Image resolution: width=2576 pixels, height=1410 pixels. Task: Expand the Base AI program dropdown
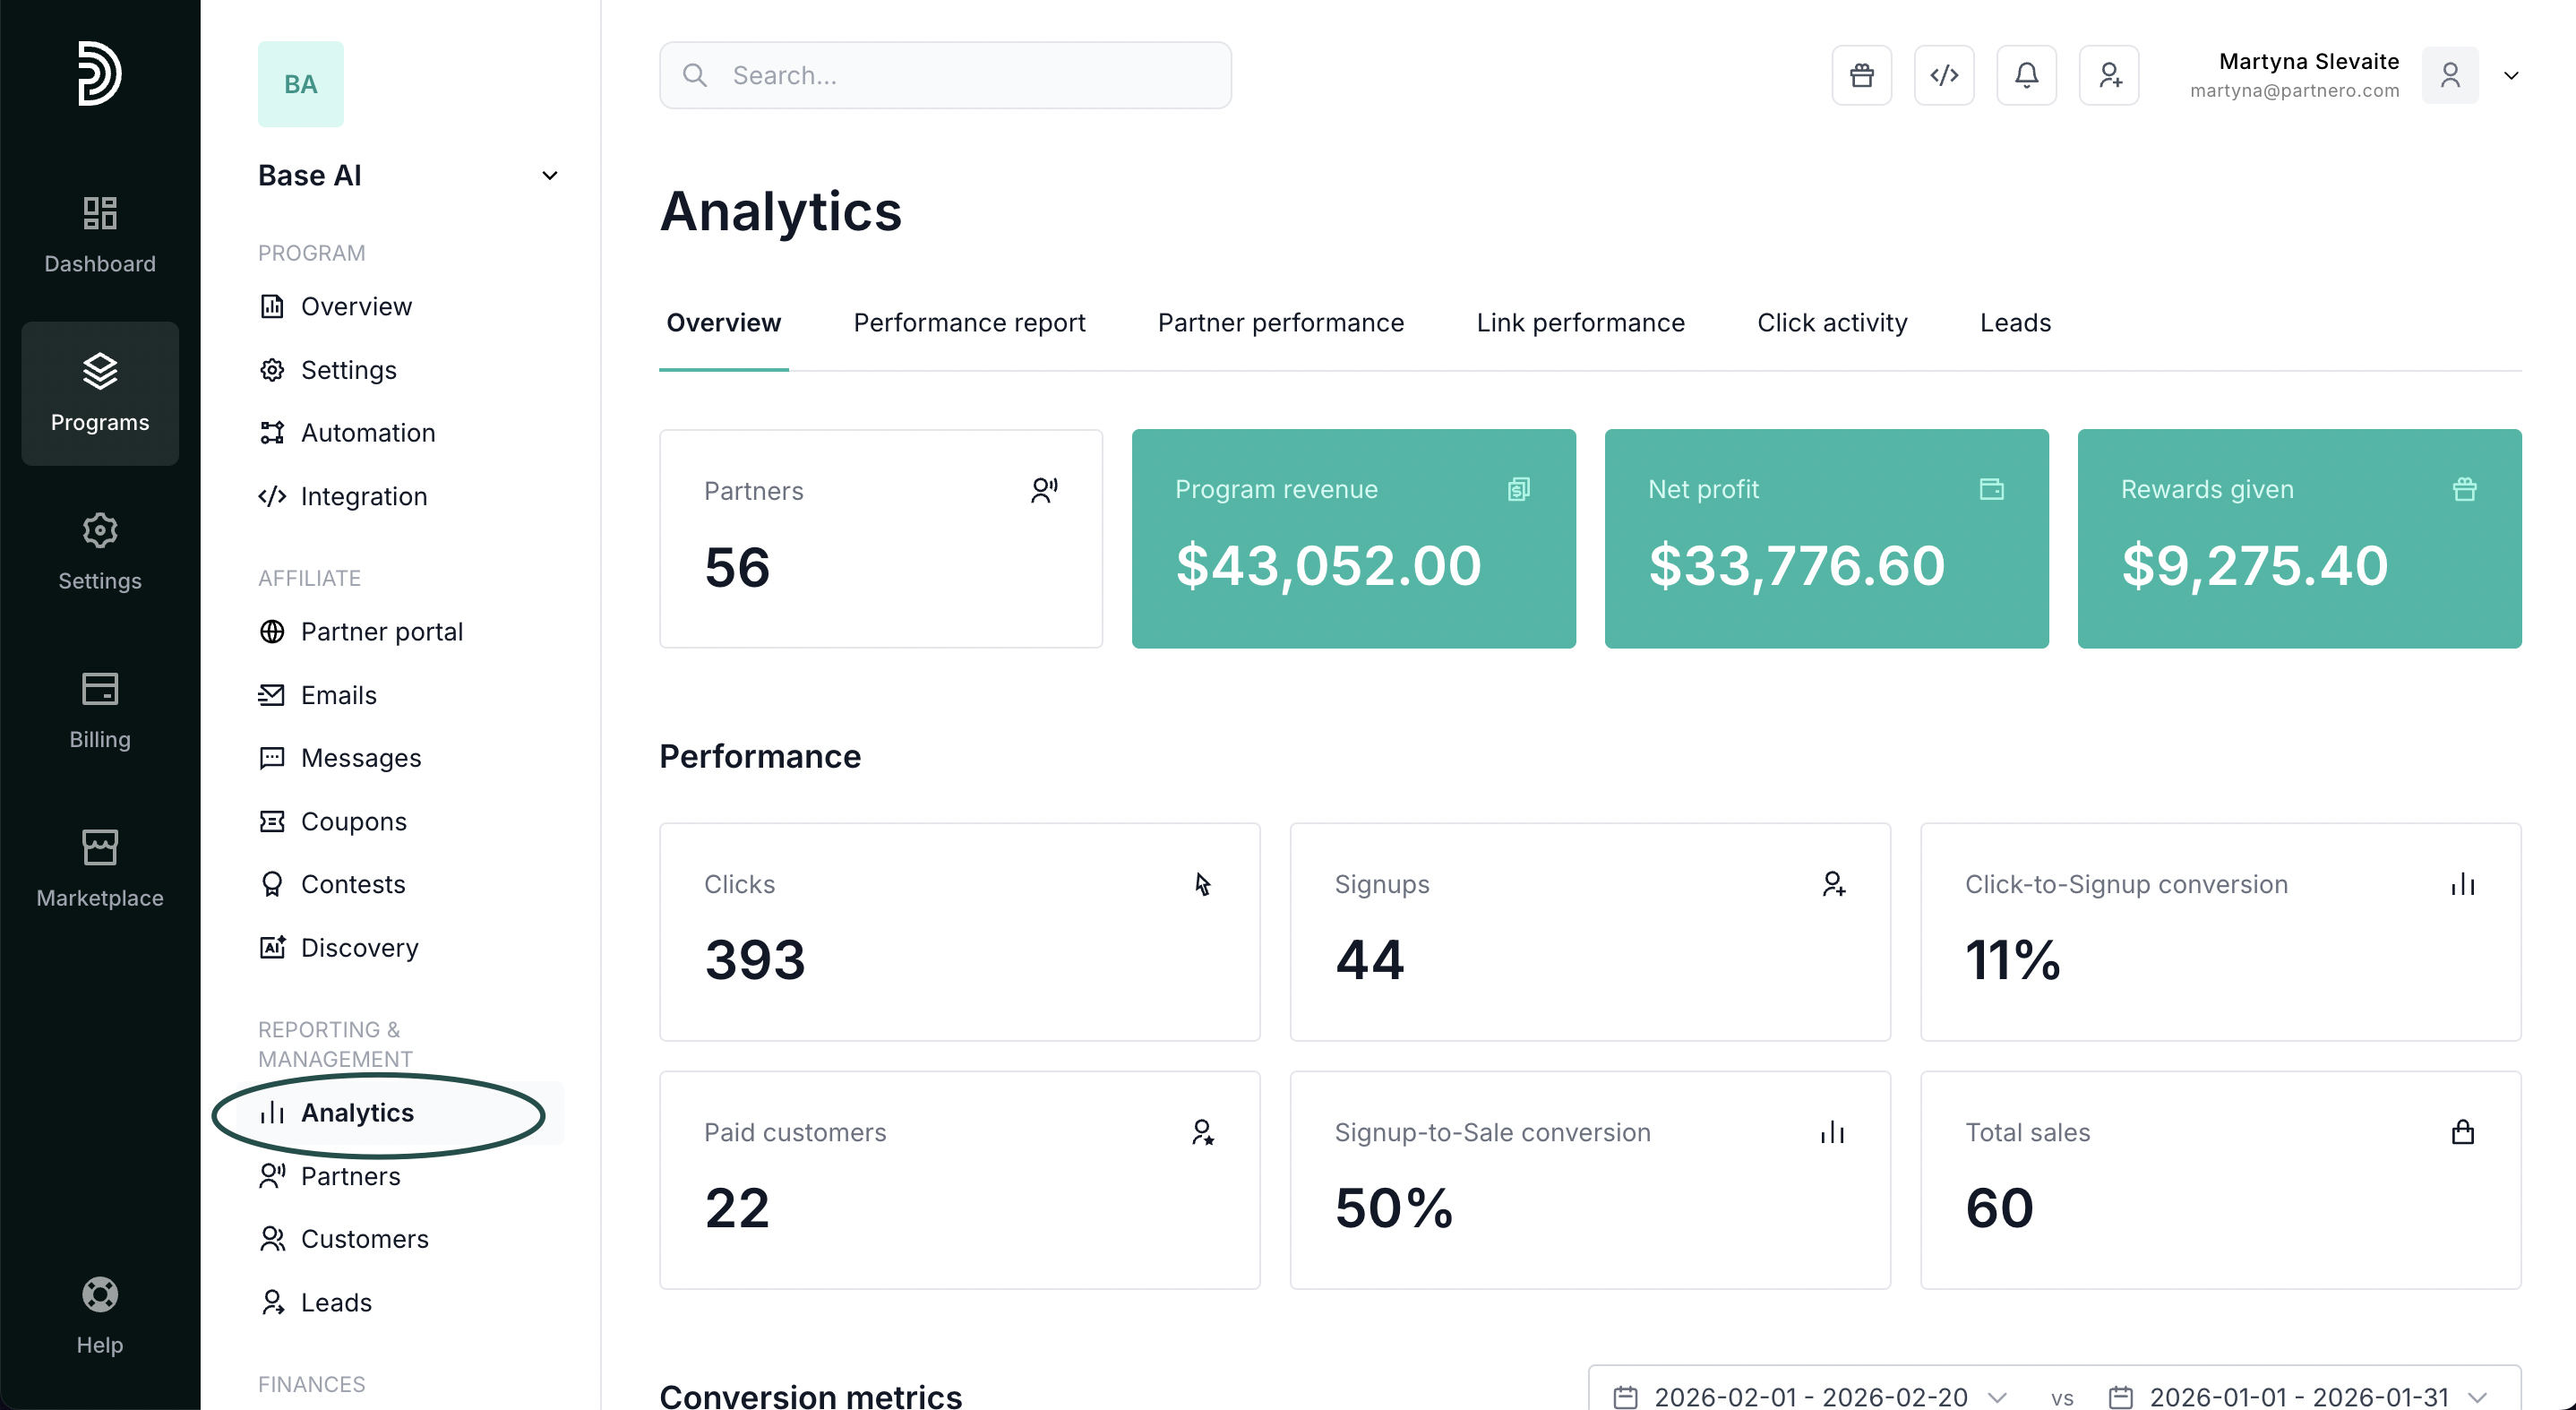click(x=549, y=175)
